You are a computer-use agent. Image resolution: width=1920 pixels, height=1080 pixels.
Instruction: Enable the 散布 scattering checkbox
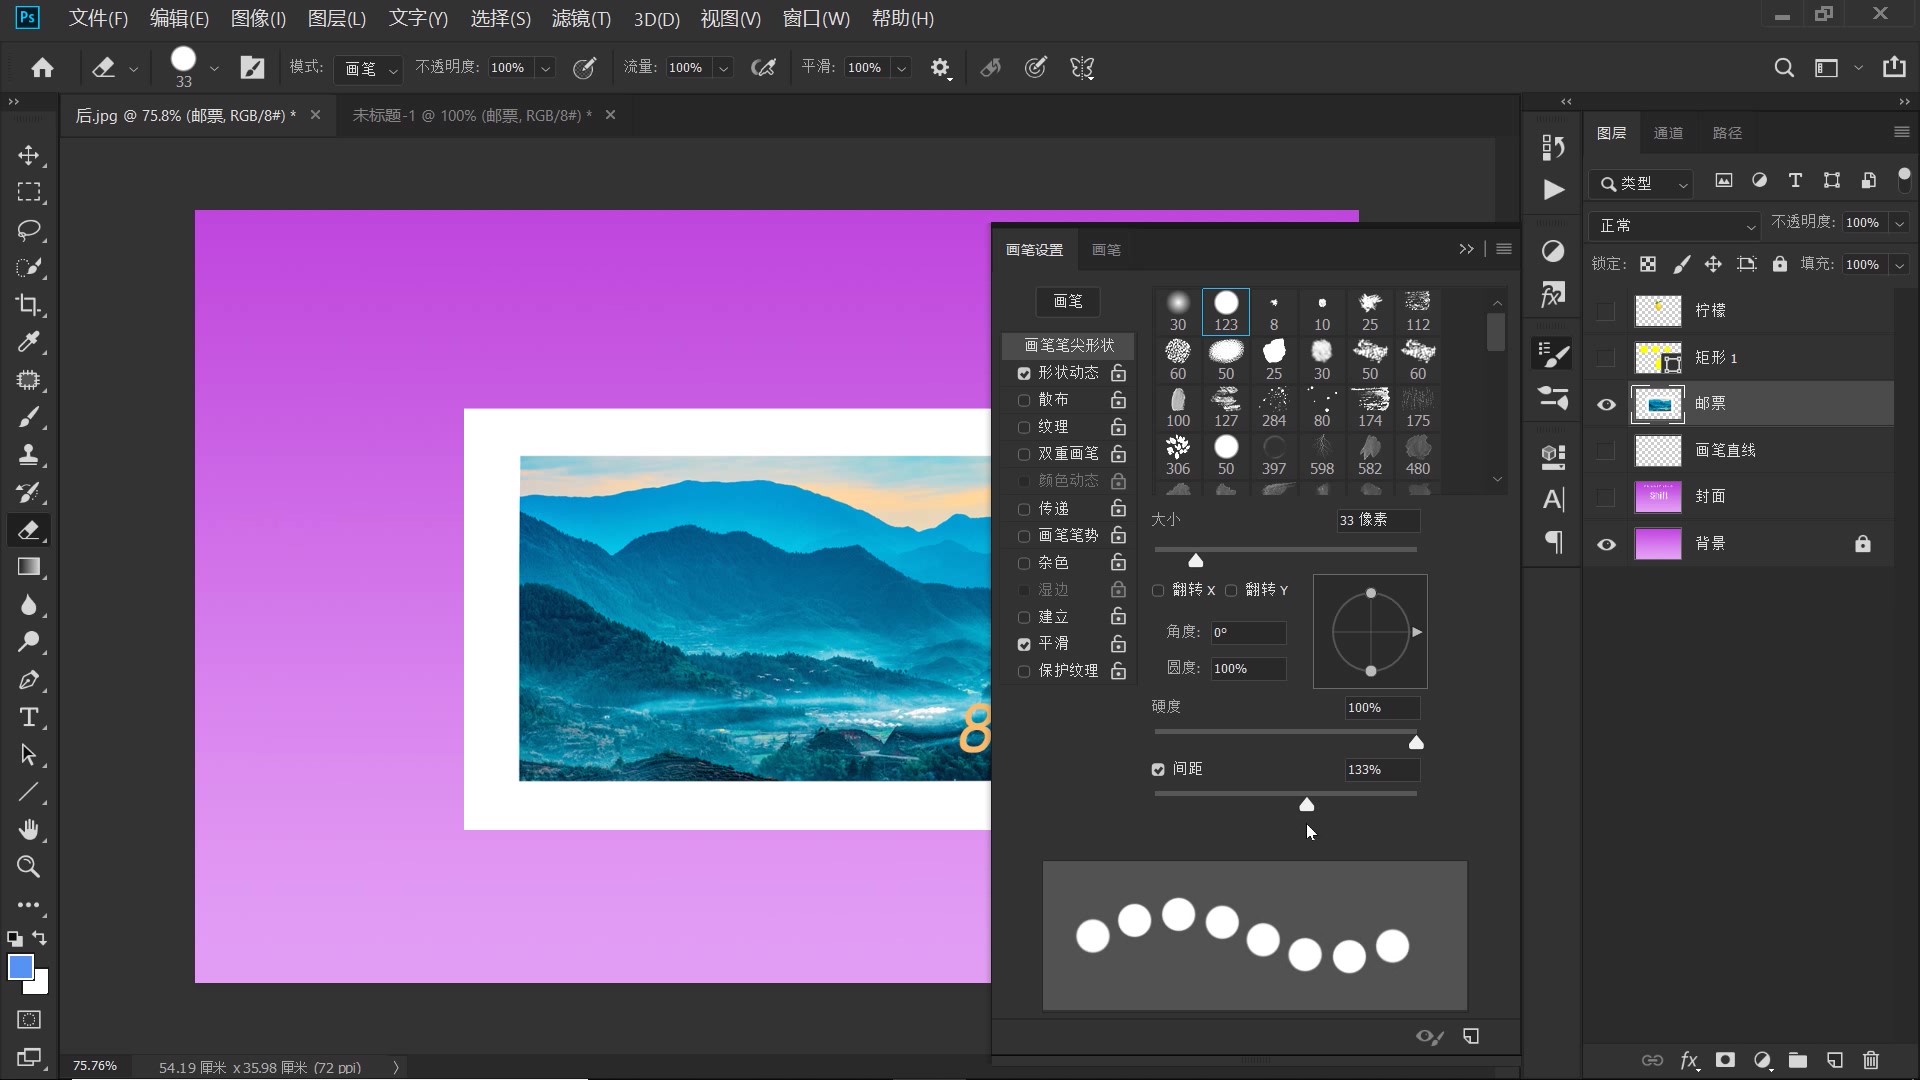[1024, 400]
